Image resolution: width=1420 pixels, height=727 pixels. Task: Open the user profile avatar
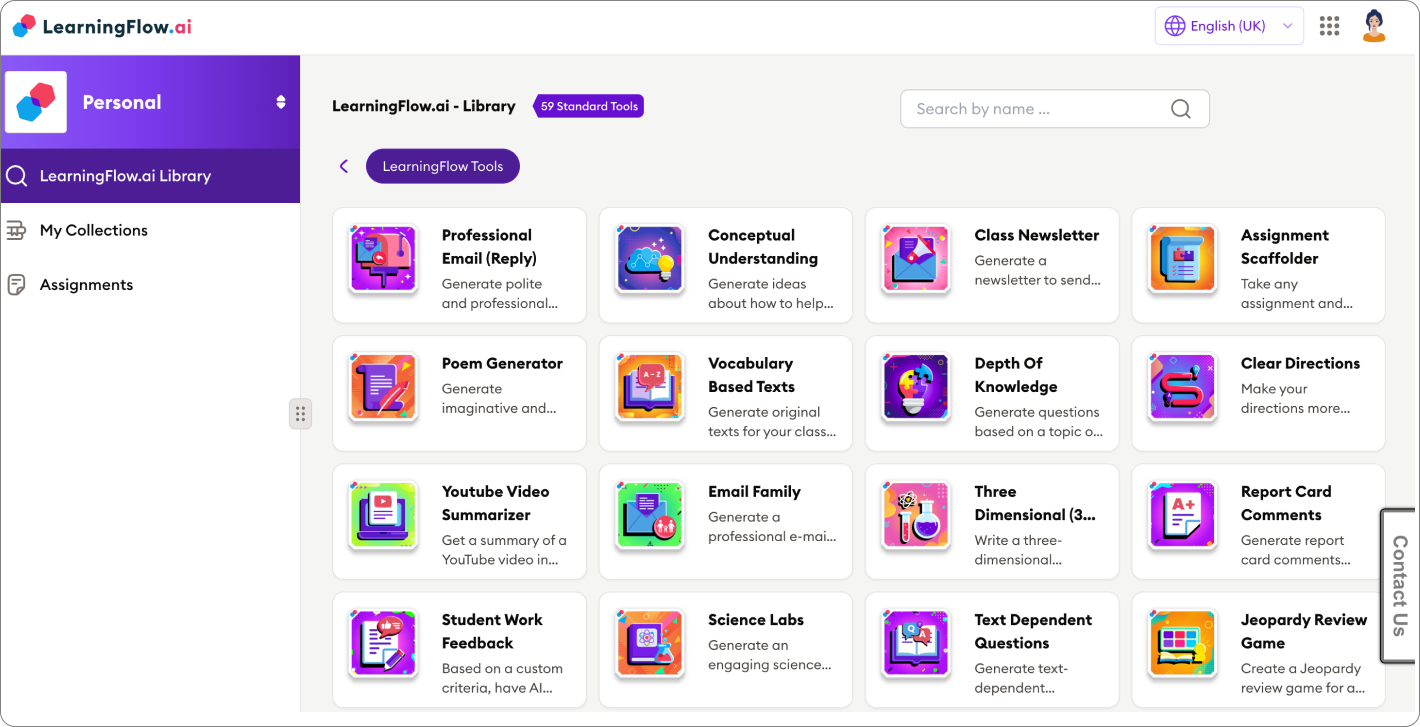(x=1375, y=26)
